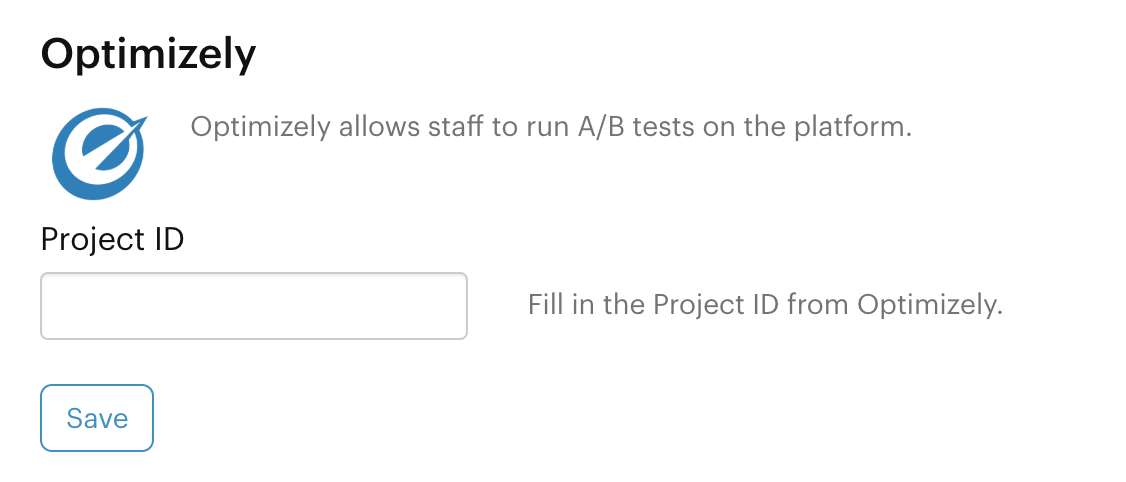Screen dimensions: 1126x482
Task: Select the blue circular rocket logo
Action: tap(99, 154)
